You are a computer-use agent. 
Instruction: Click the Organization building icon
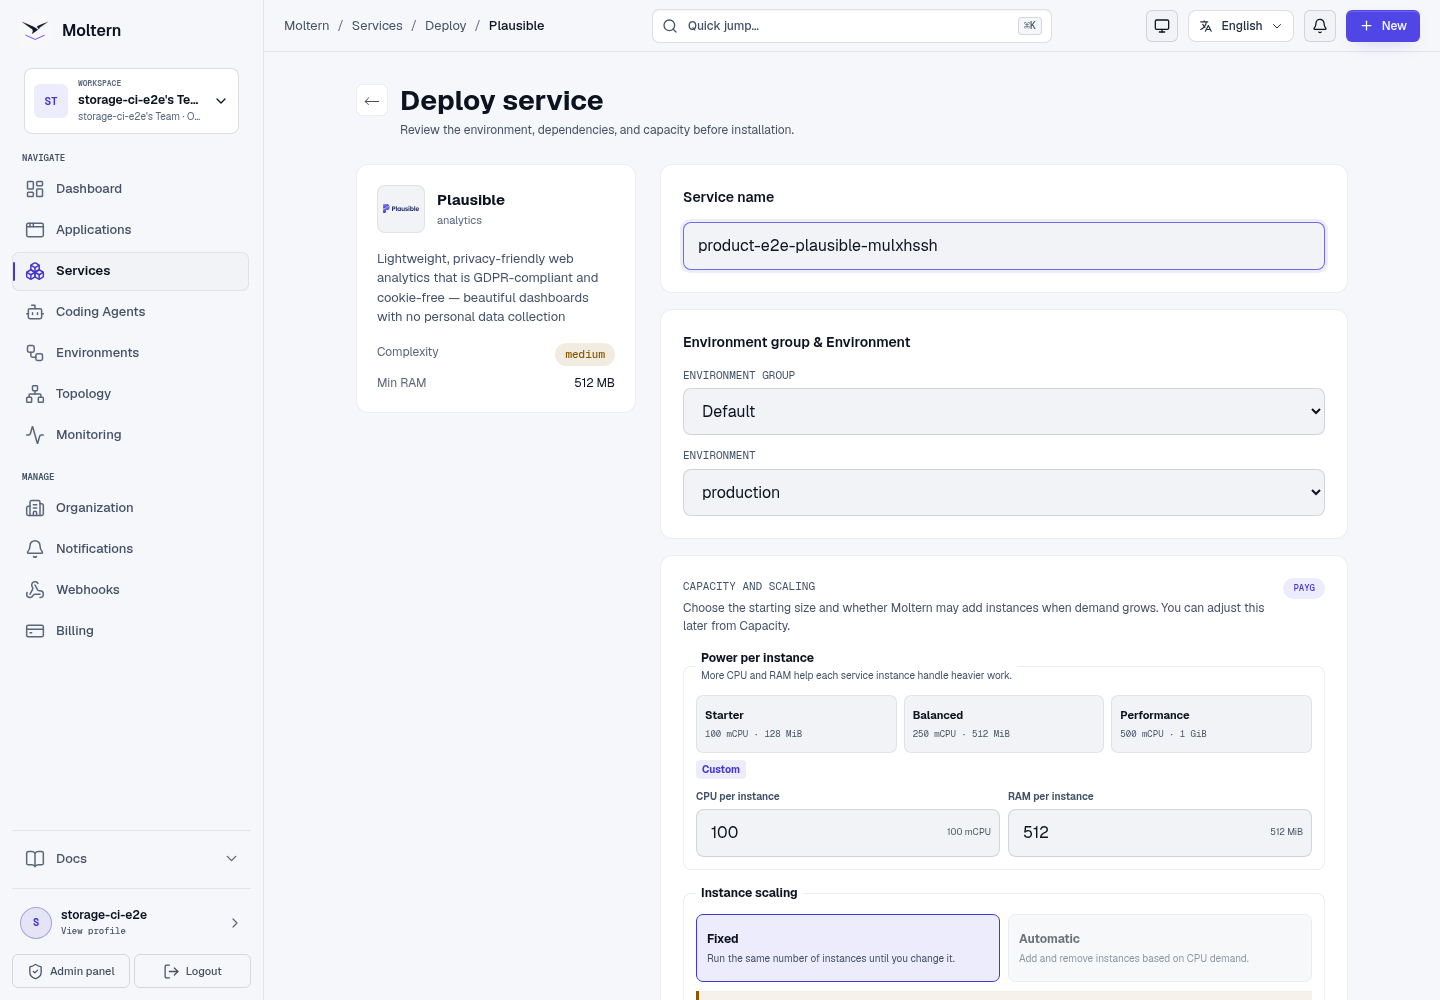point(35,508)
